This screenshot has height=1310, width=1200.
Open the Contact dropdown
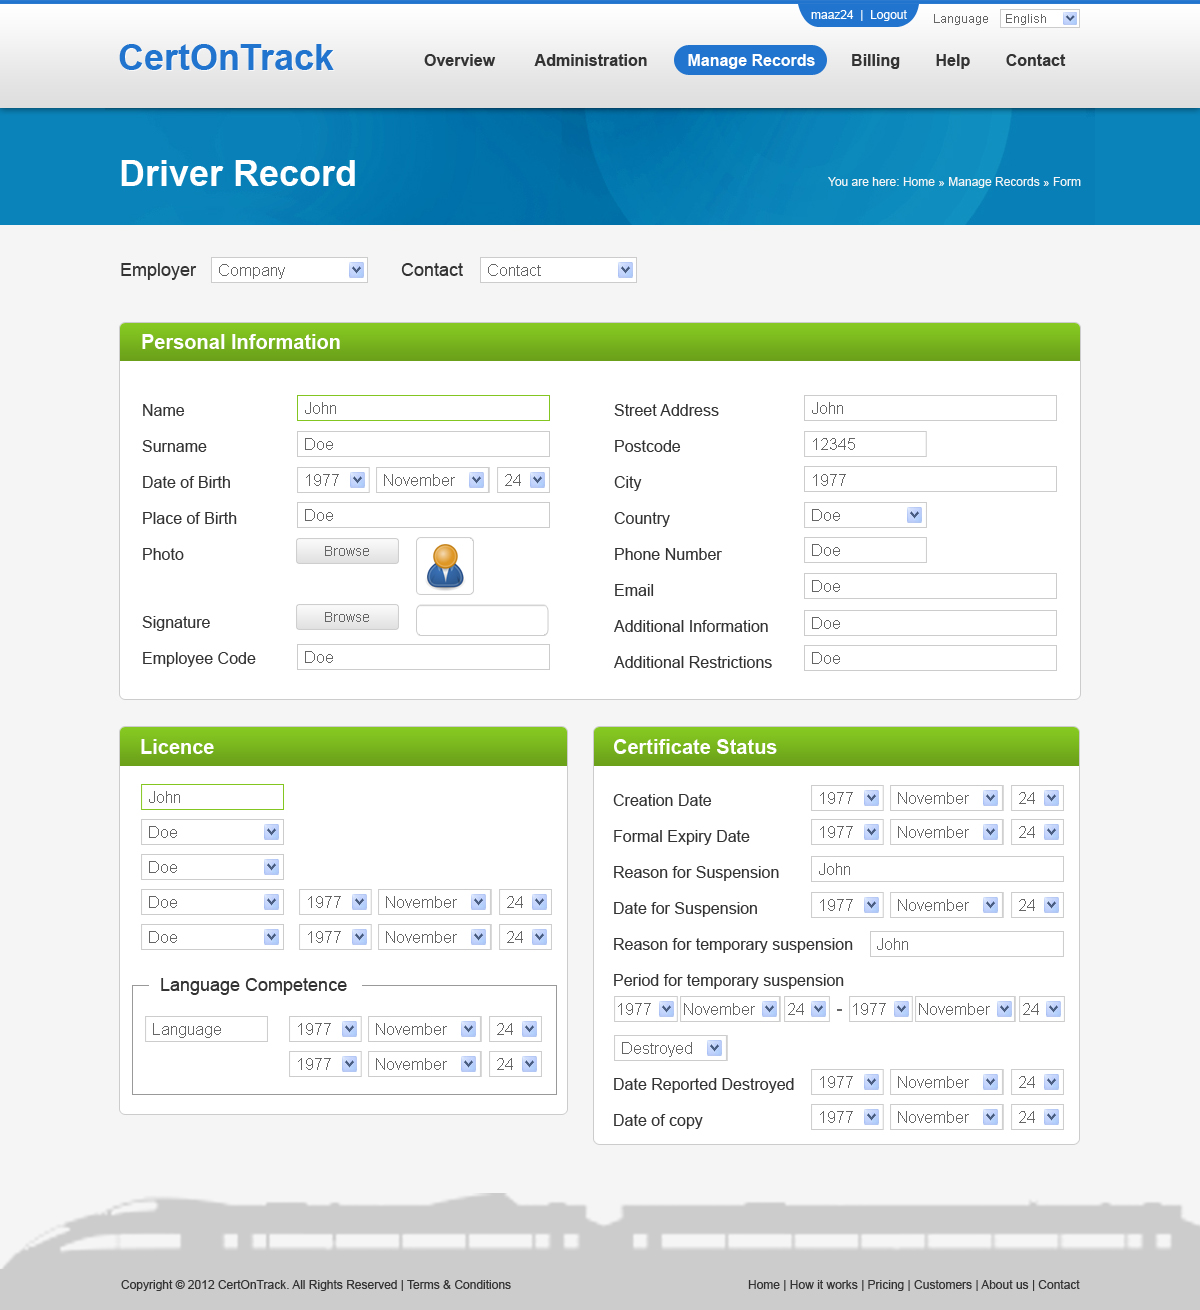(x=558, y=270)
